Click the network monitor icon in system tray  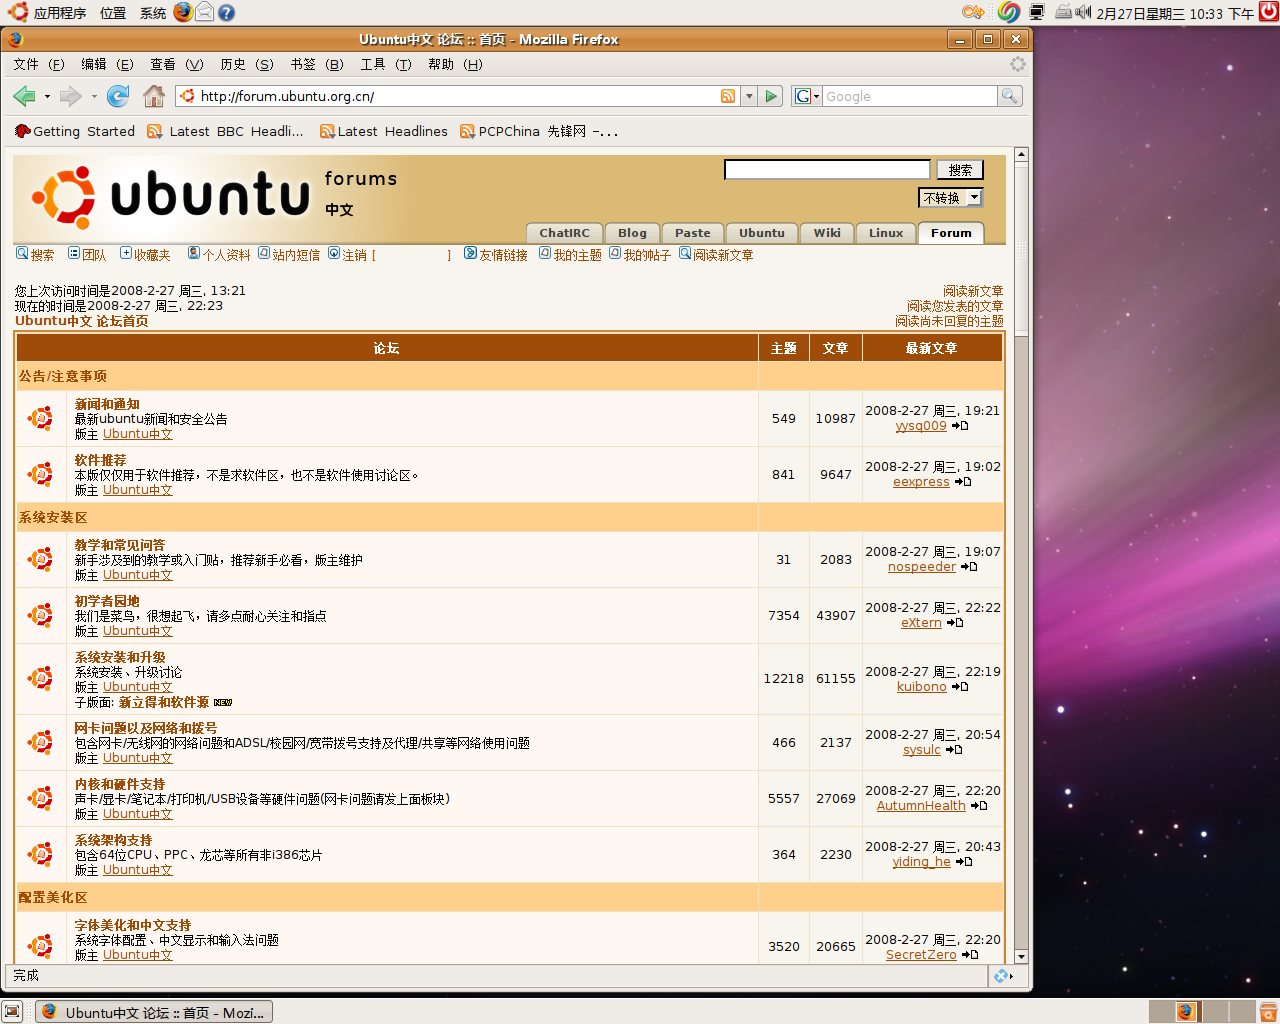pyautogui.click(x=1037, y=12)
